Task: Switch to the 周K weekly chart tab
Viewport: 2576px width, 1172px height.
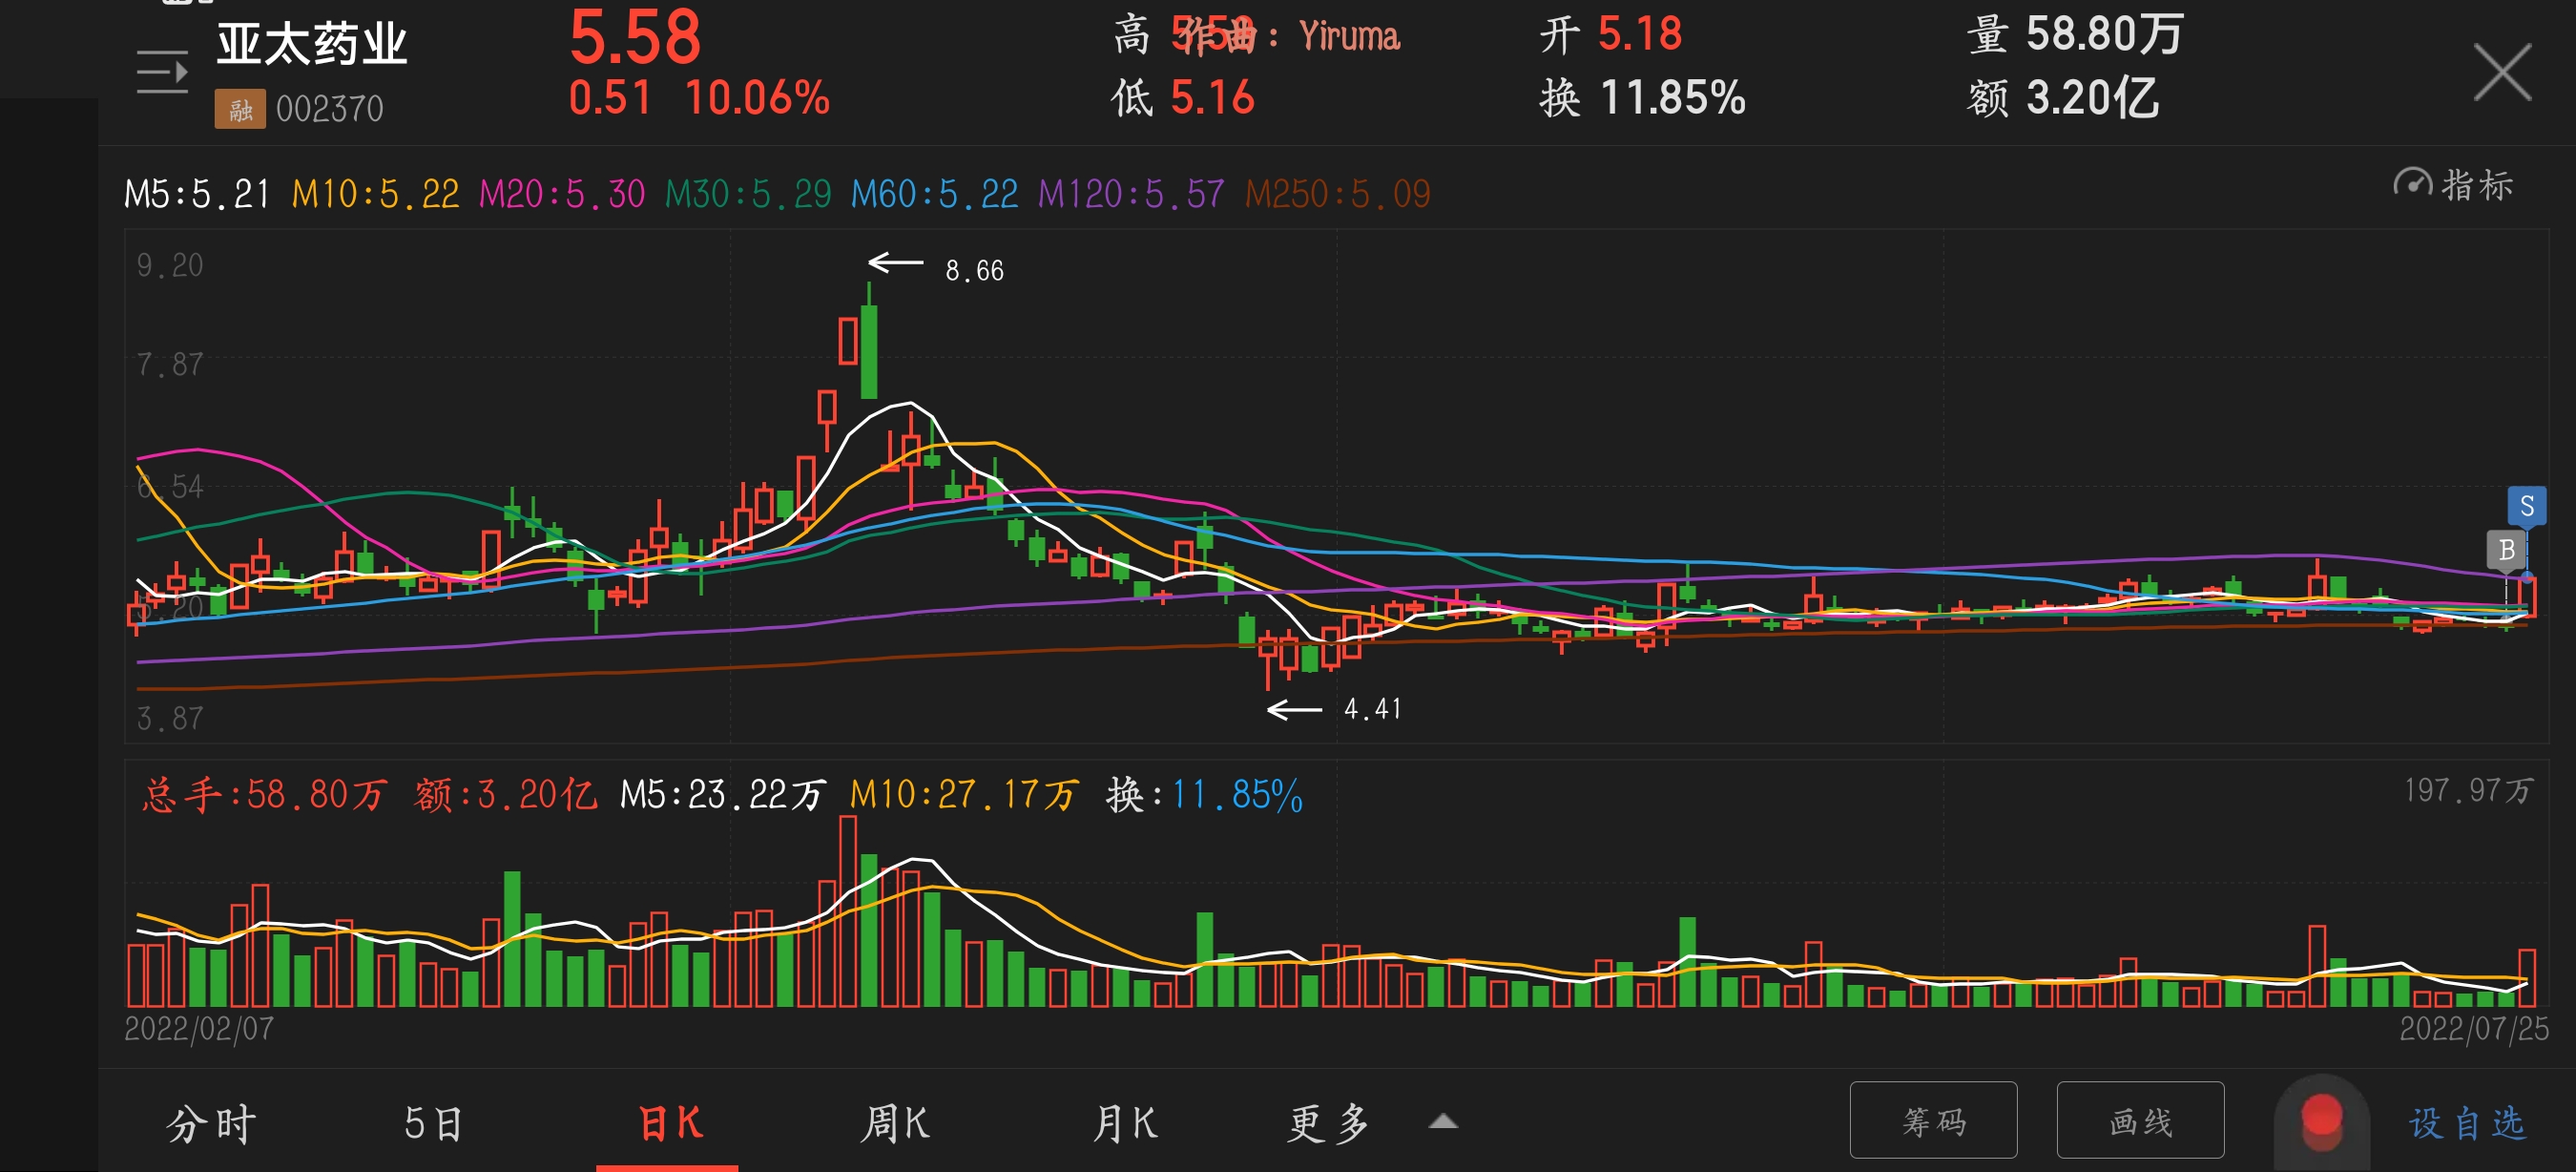Action: (x=894, y=1122)
